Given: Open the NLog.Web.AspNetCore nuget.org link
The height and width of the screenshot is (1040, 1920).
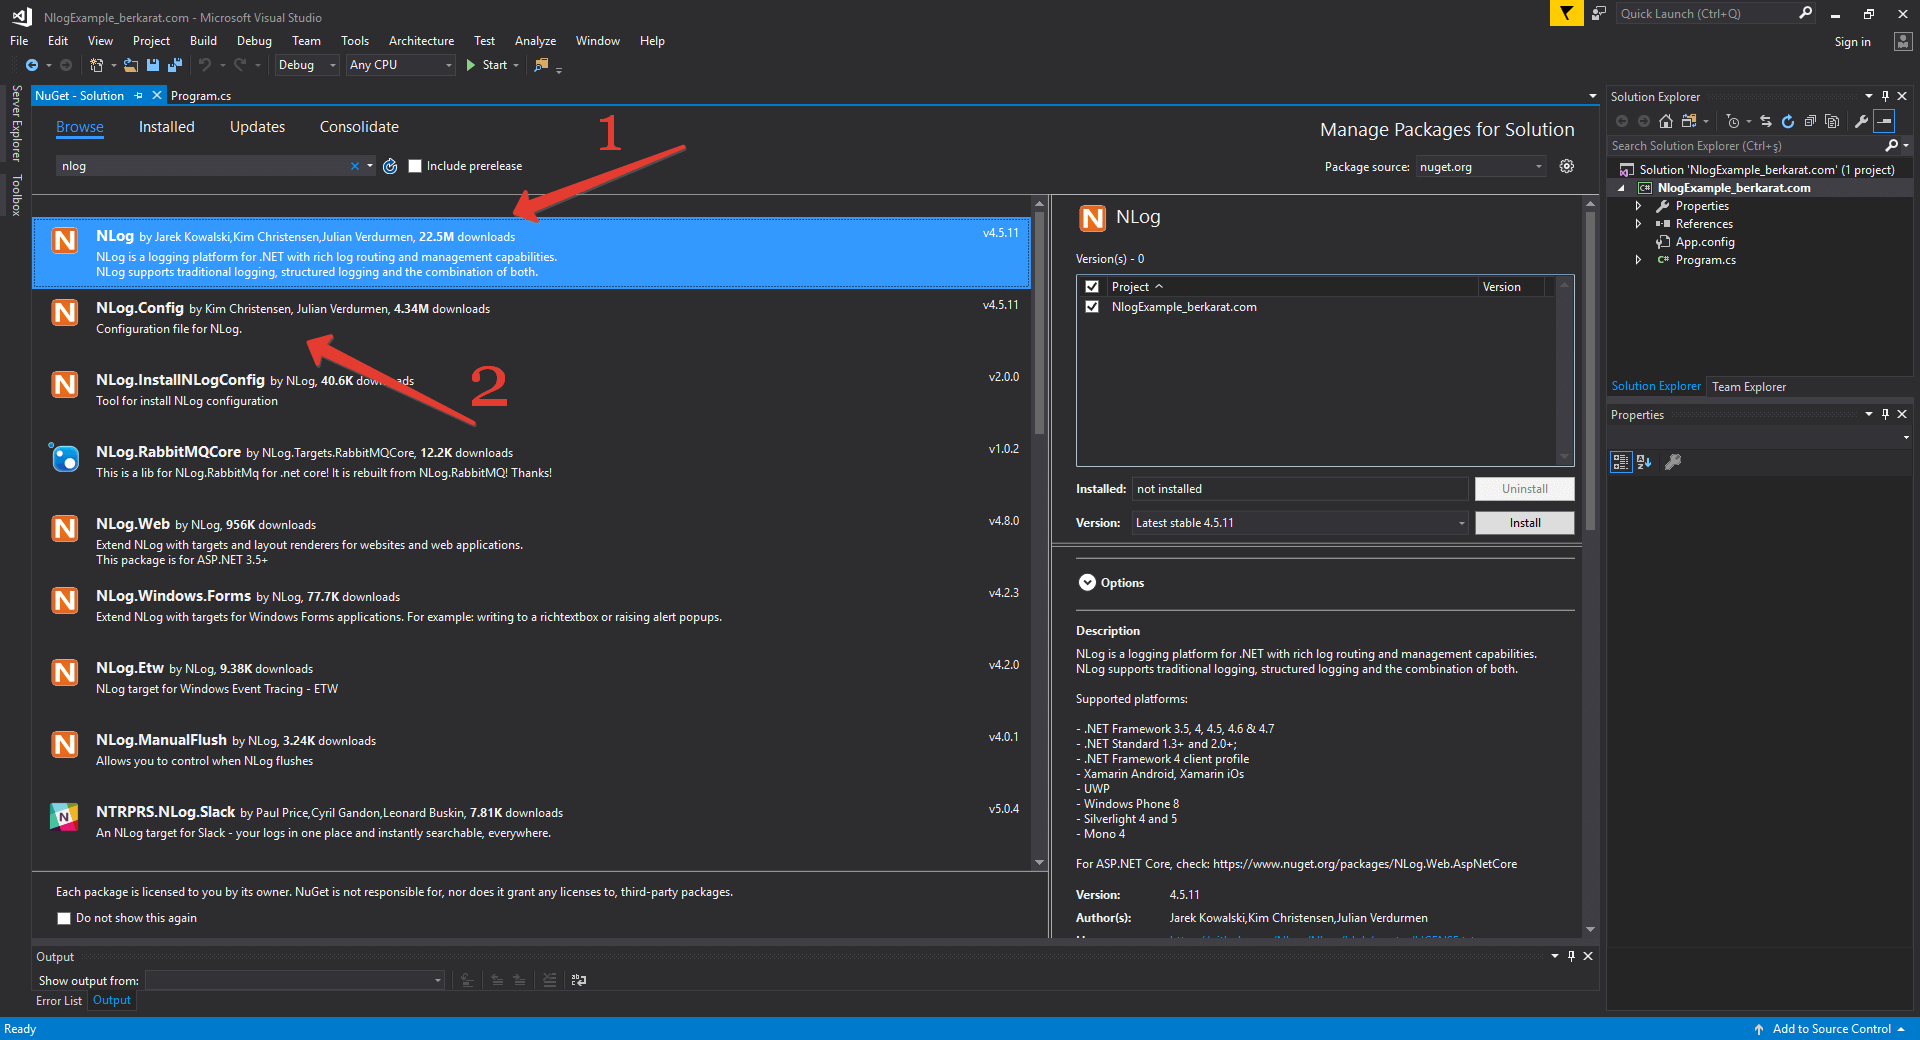Looking at the screenshot, I should tap(1365, 864).
